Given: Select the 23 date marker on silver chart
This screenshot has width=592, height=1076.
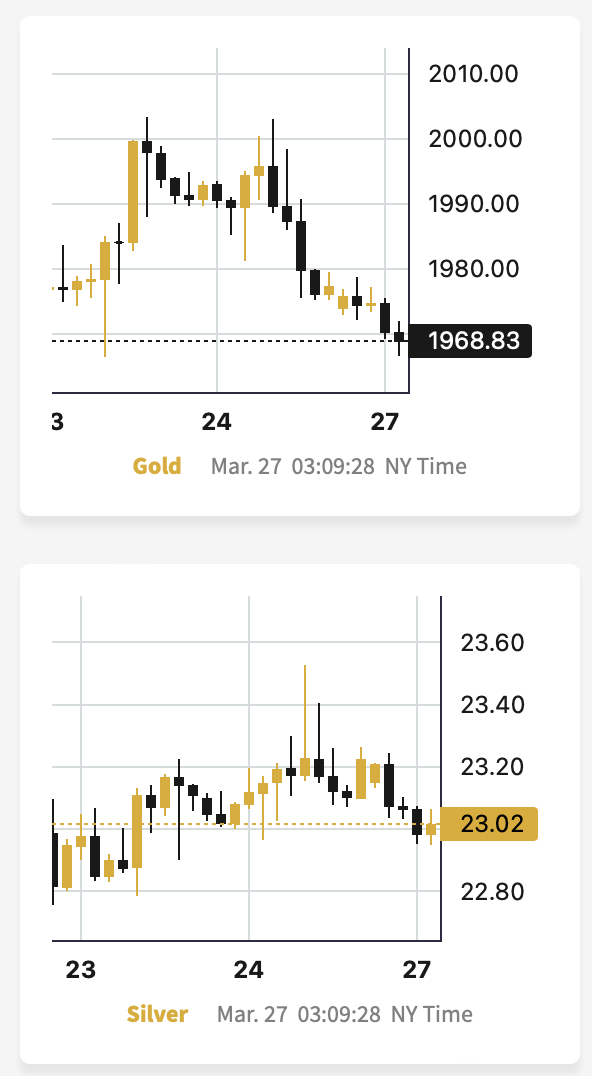Looking at the screenshot, I should (80, 970).
